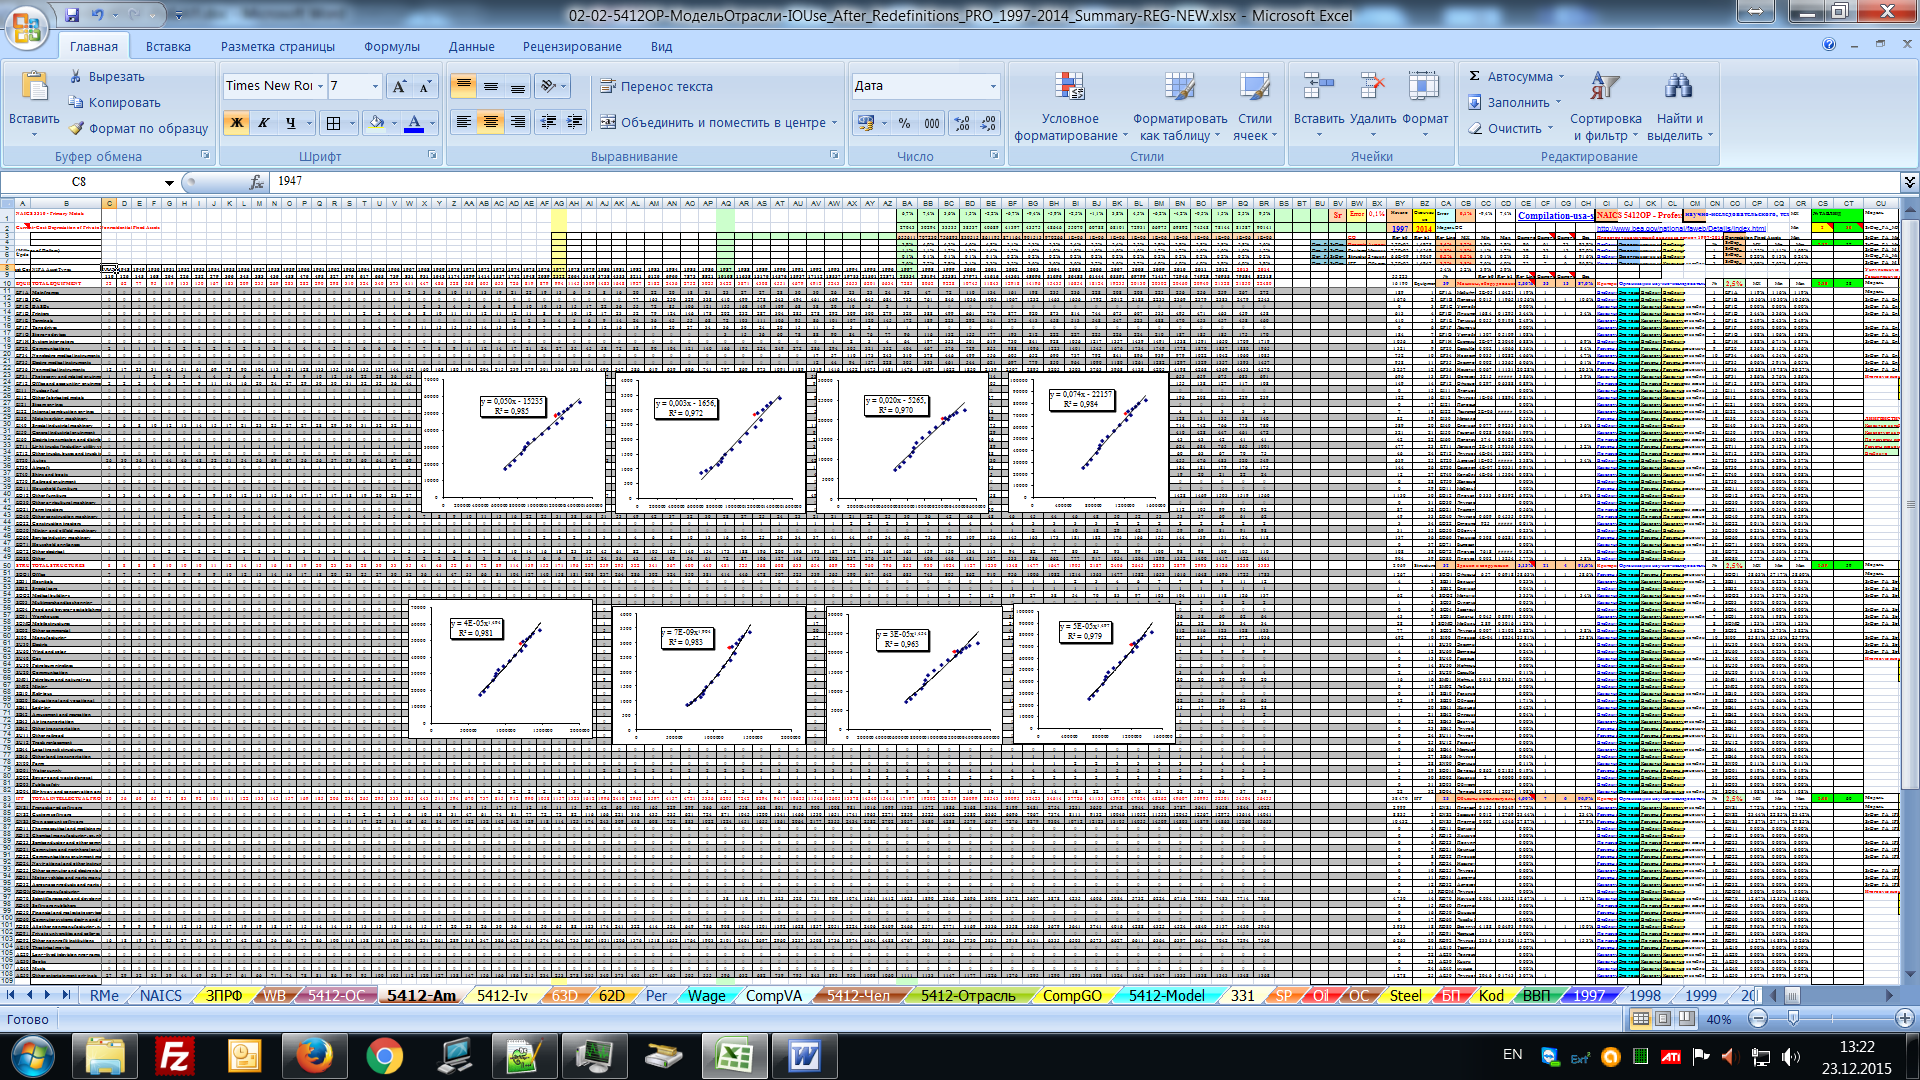Open the Формулы ribbon tab

click(x=391, y=46)
